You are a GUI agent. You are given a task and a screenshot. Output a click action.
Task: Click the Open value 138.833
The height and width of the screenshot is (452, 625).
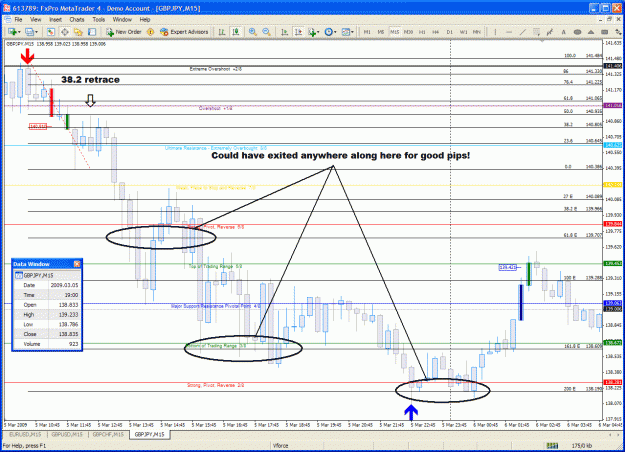pos(69,305)
